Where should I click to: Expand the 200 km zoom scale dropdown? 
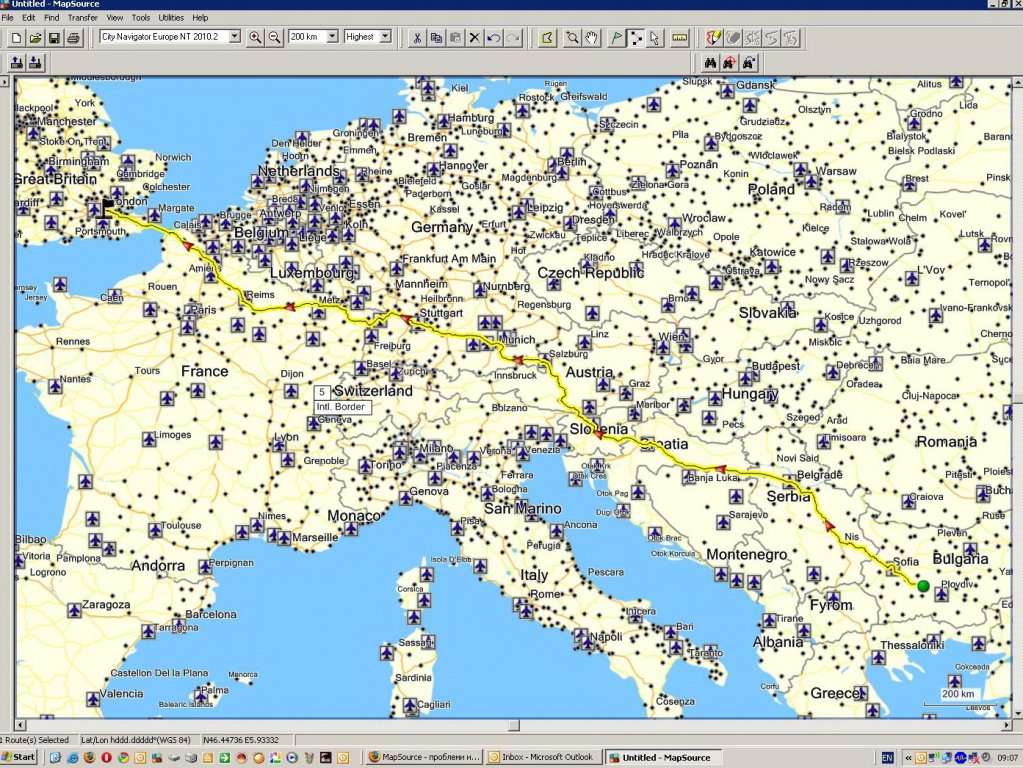point(331,37)
